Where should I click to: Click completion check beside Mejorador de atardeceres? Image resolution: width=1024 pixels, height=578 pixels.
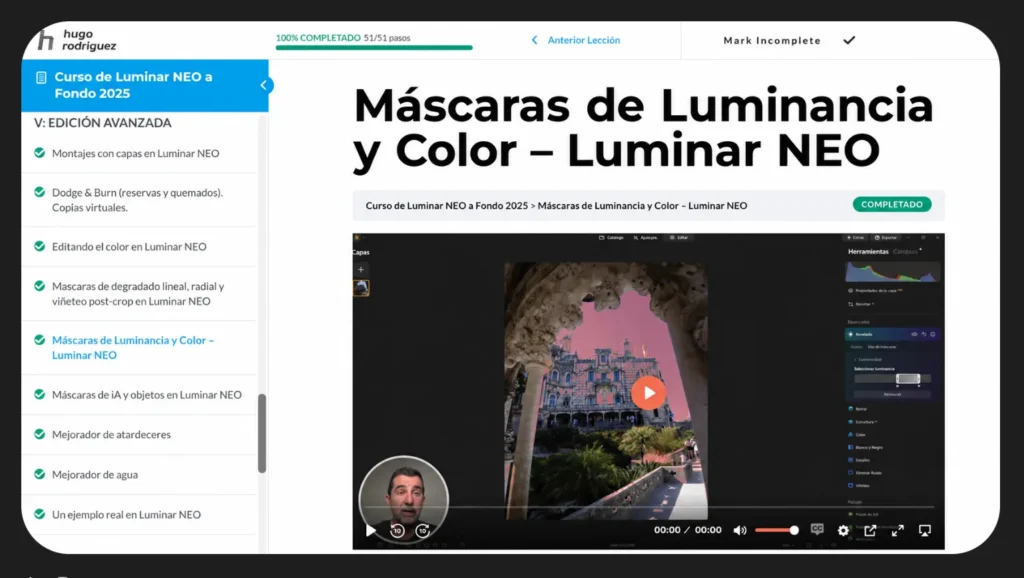(x=40, y=434)
